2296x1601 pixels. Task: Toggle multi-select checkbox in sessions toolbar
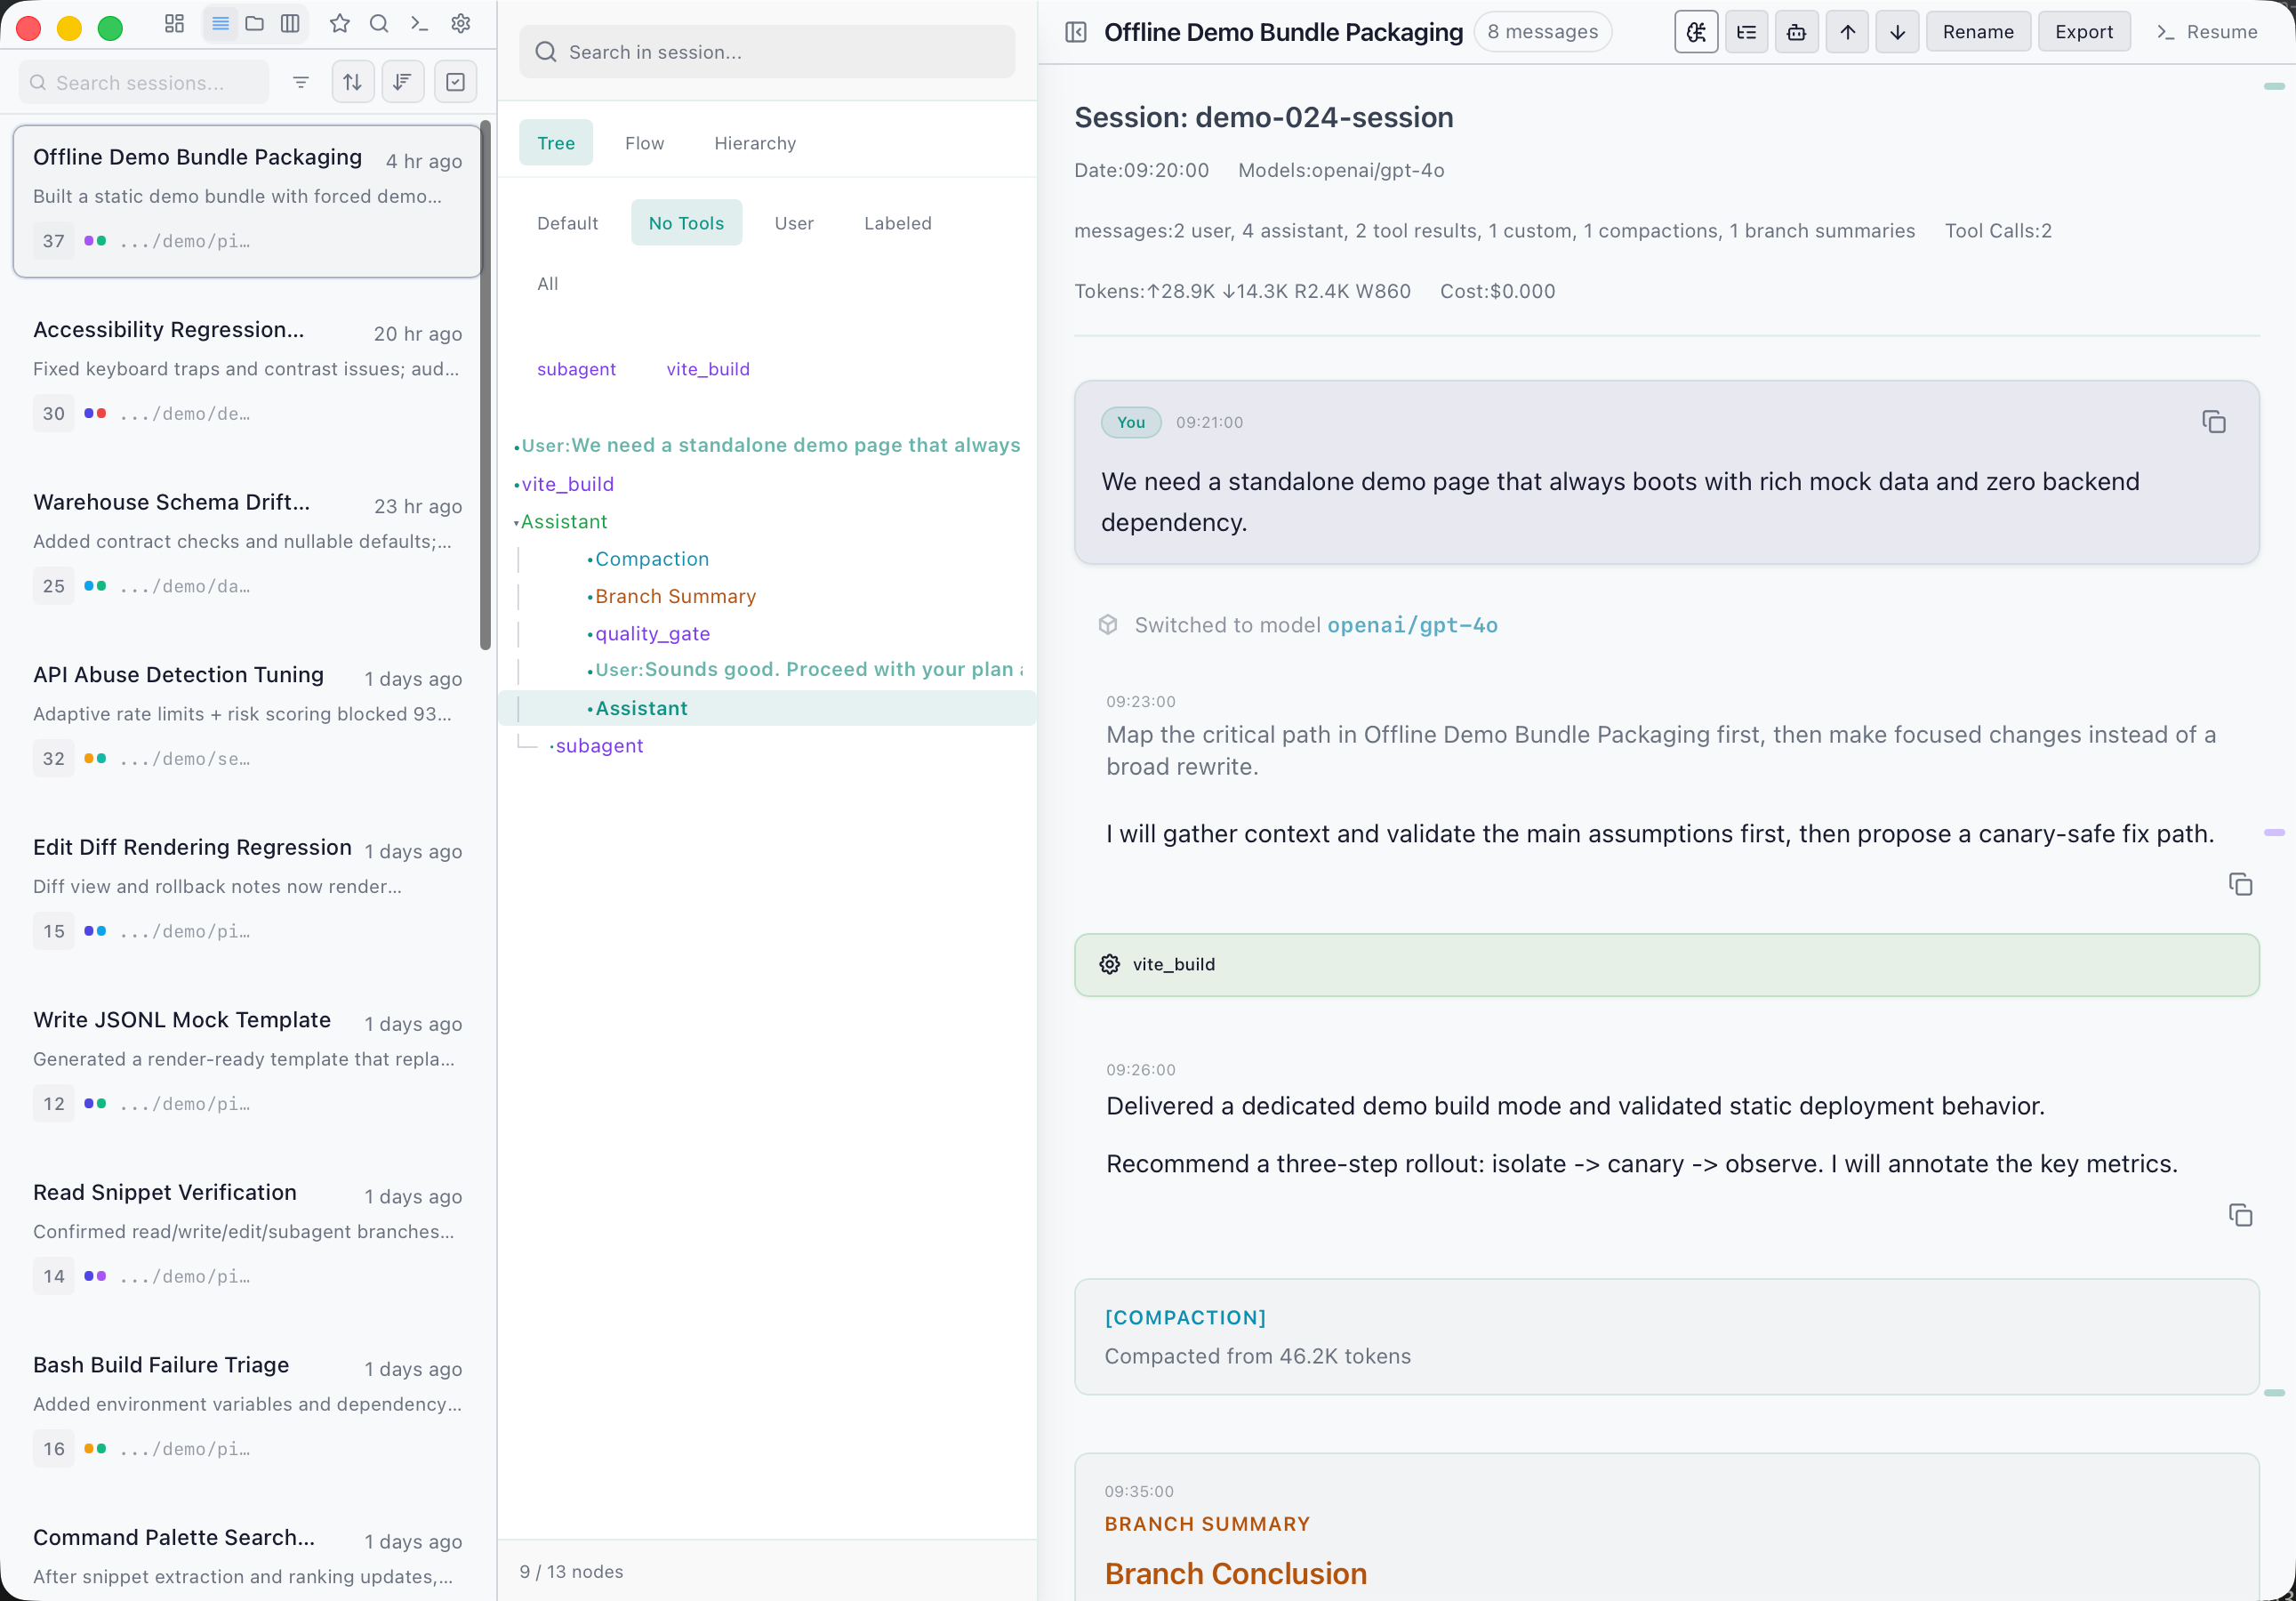point(455,82)
